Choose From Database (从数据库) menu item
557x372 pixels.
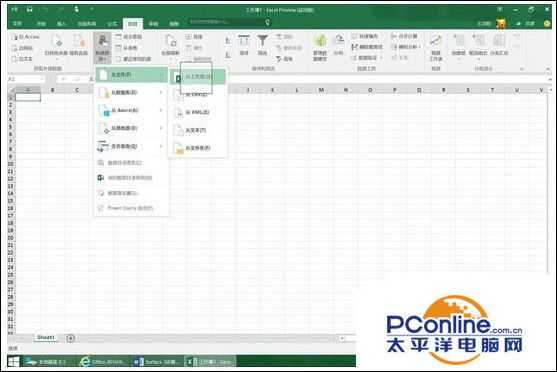click(131, 93)
